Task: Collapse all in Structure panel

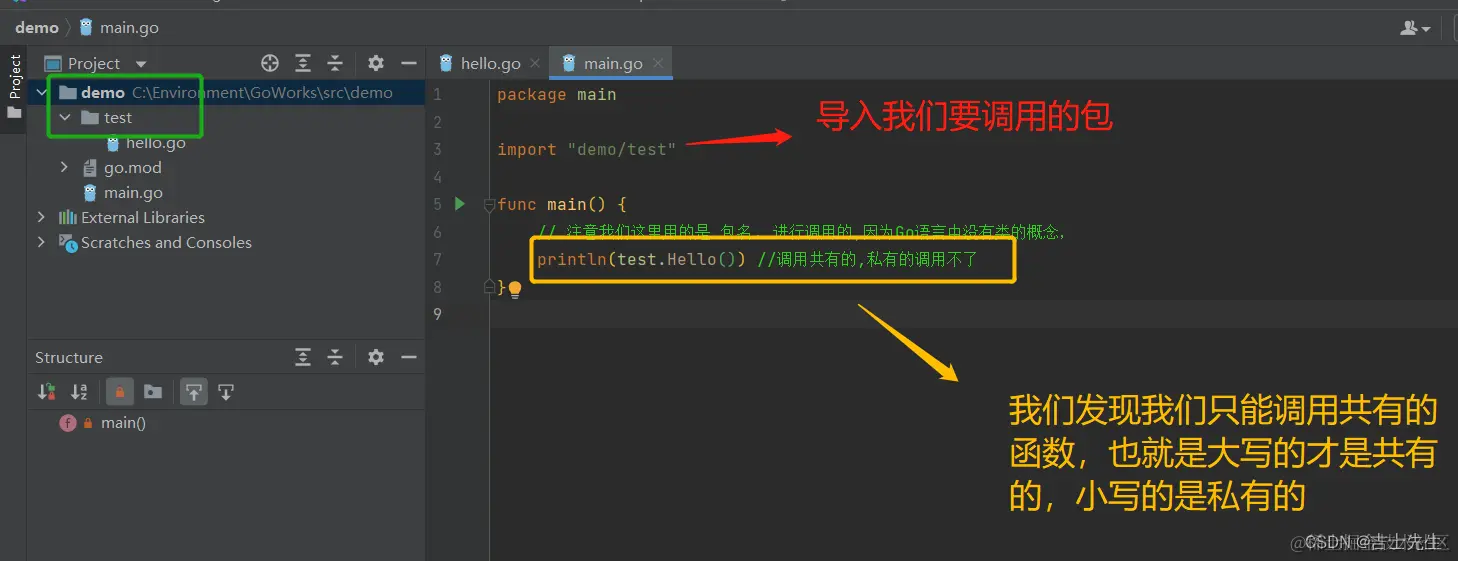Action: pyautogui.click(x=336, y=357)
